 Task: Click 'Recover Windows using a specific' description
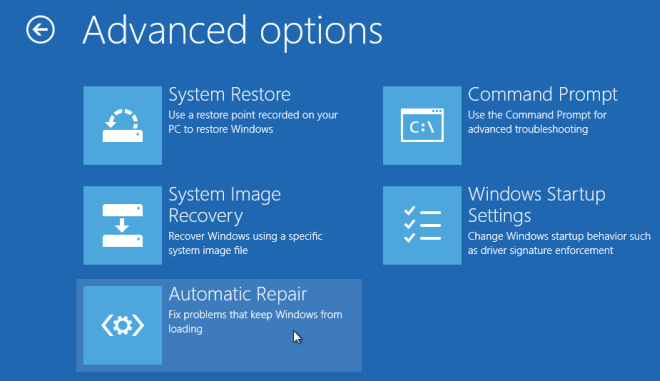point(245,243)
